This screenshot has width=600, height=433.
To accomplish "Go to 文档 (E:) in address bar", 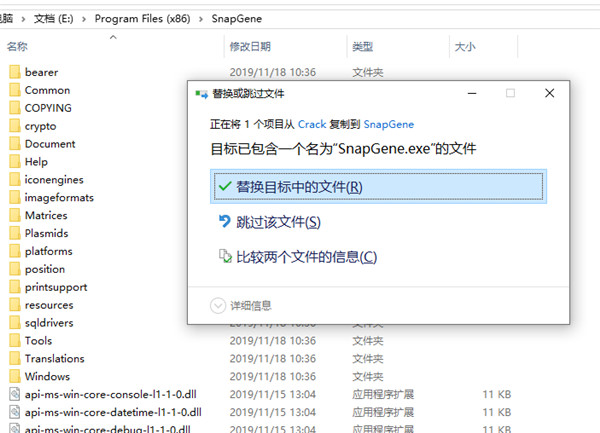I will click(x=54, y=18).
